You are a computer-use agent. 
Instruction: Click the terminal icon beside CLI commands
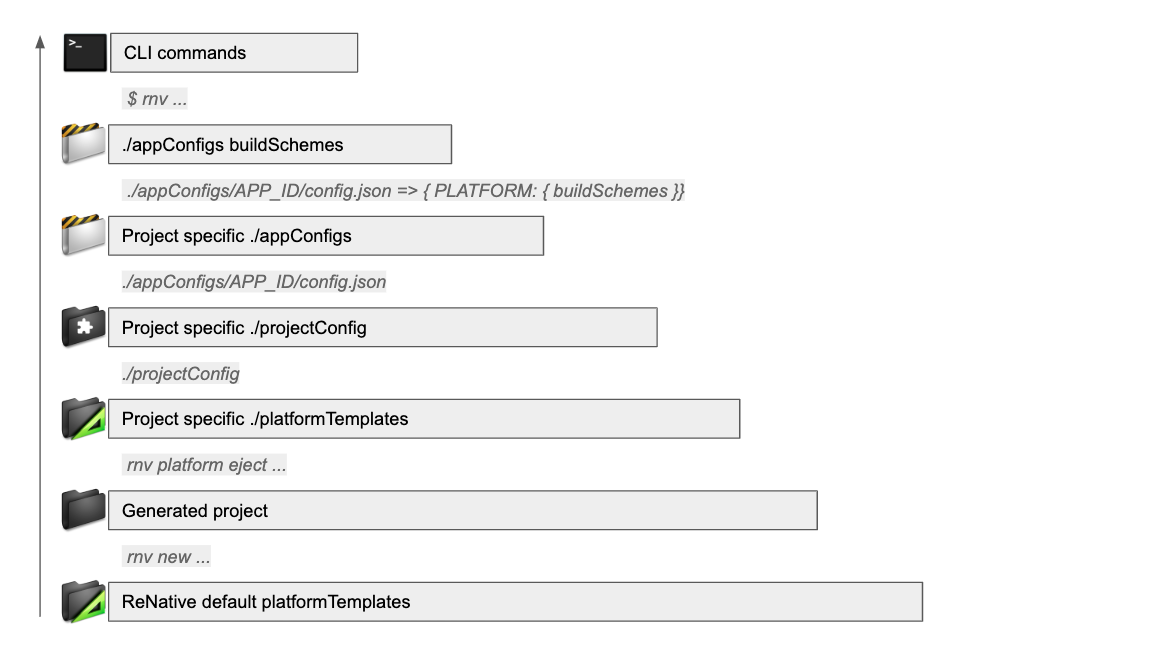pos(84,53)
